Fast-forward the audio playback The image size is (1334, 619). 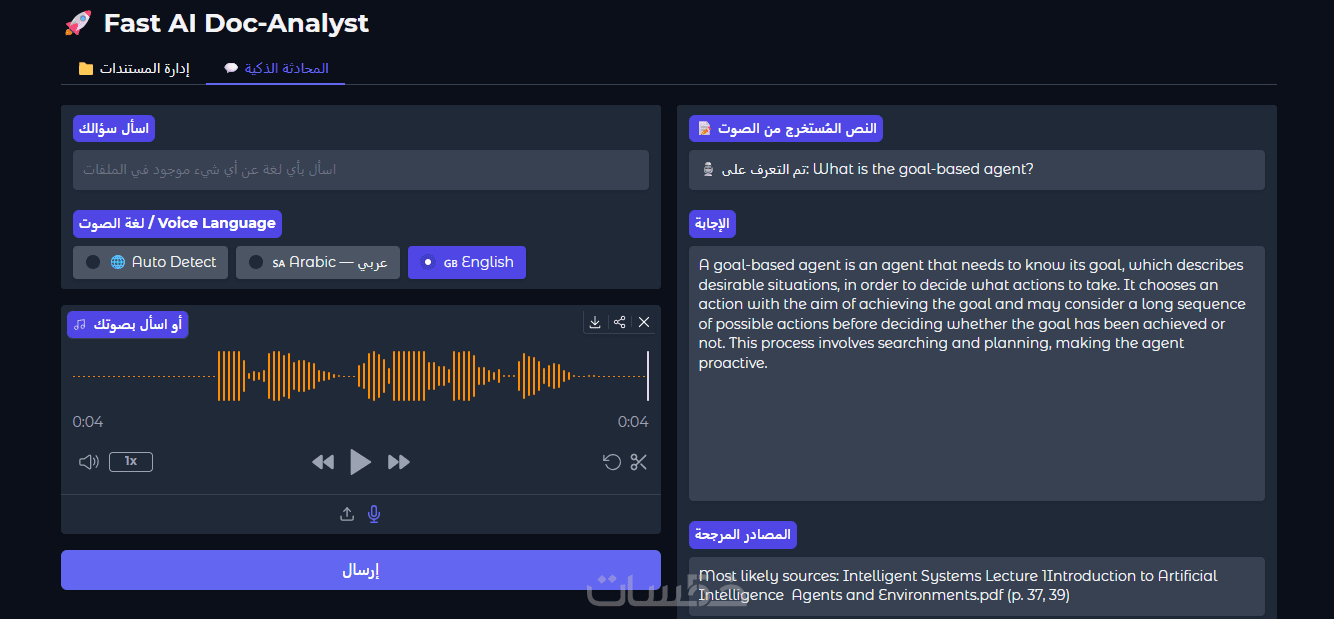point(399,462)
